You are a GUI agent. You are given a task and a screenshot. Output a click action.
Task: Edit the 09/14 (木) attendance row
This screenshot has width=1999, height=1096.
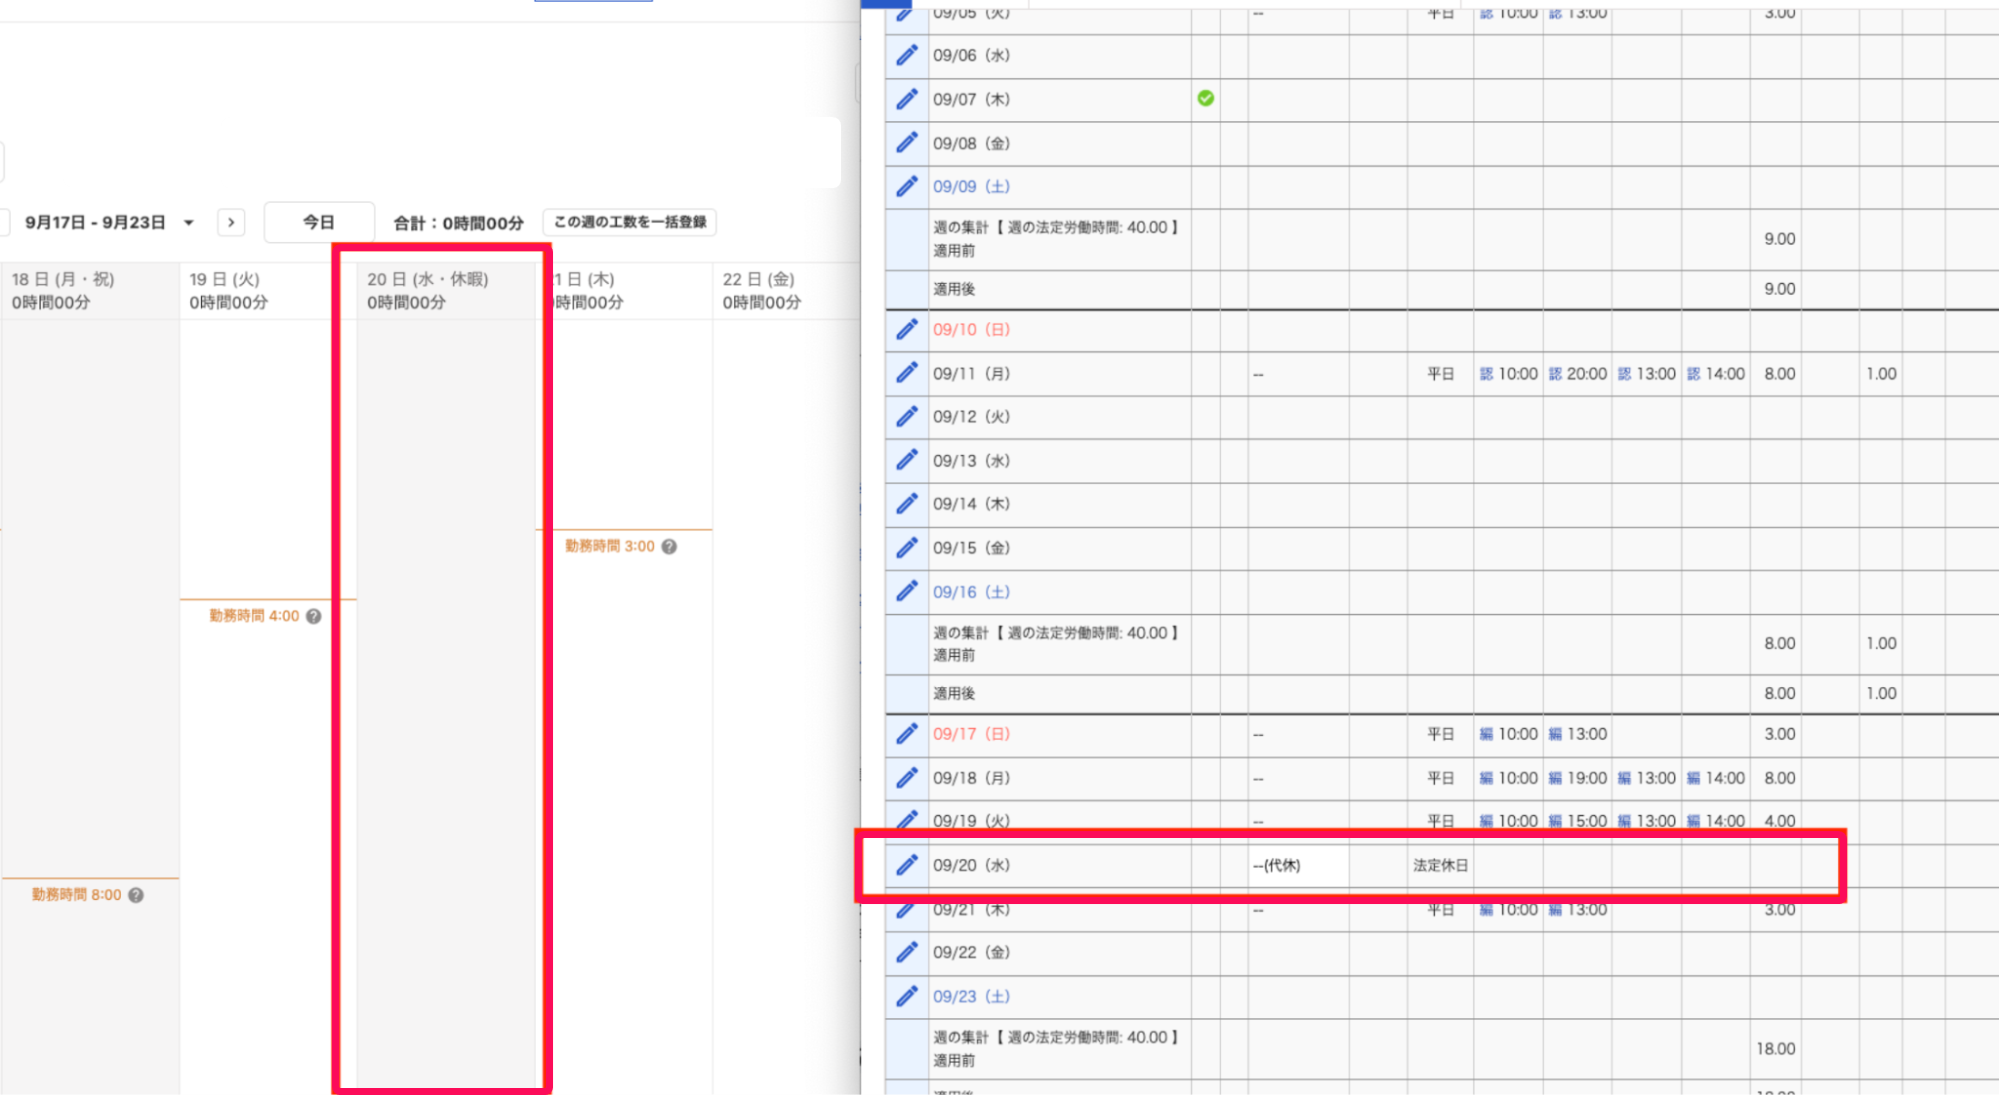click(906, 504)
